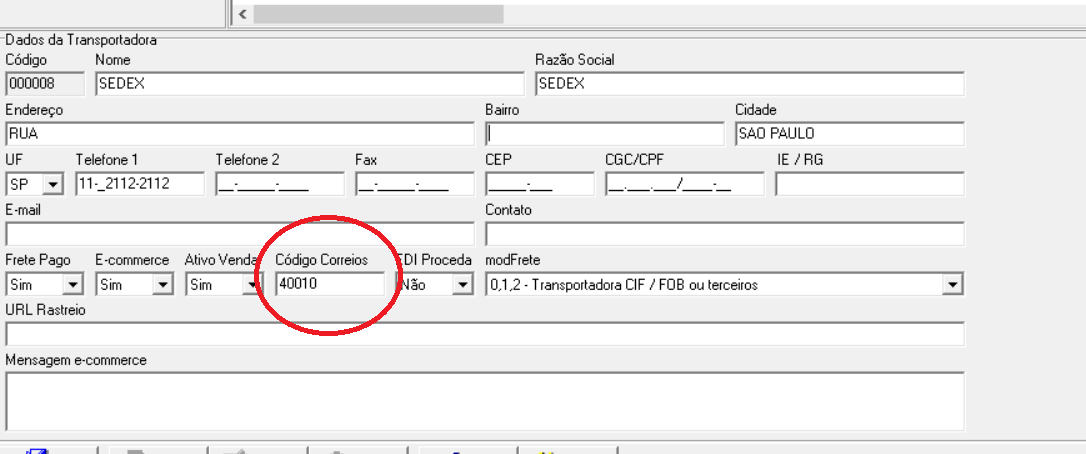Image resolution: width=1086 pixels, height=454 pixels.
Task: Click the CGC/CPF masked field
Action: pyautogui.click(x=685, y=185)
